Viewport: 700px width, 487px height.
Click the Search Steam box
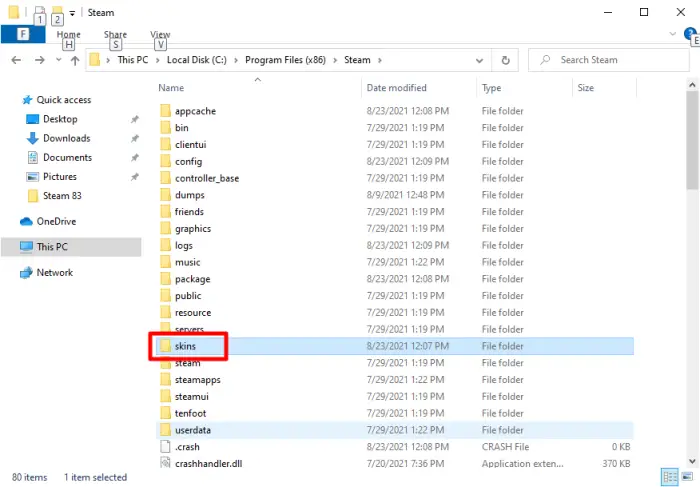(608, 60)
